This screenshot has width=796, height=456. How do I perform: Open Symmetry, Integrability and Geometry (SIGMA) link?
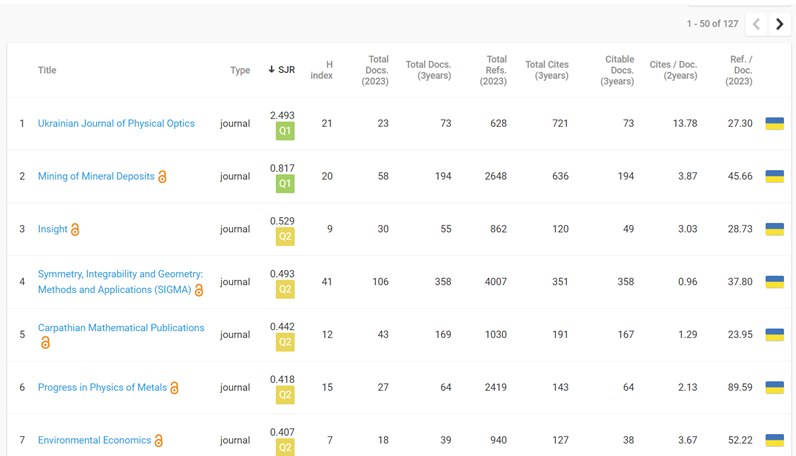(120, 282)
